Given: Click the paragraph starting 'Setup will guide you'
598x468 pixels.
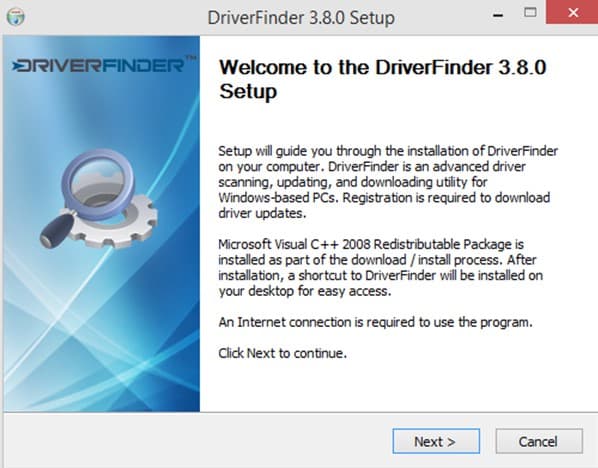Looking at the screenshot, I should [x=388, y=182].
